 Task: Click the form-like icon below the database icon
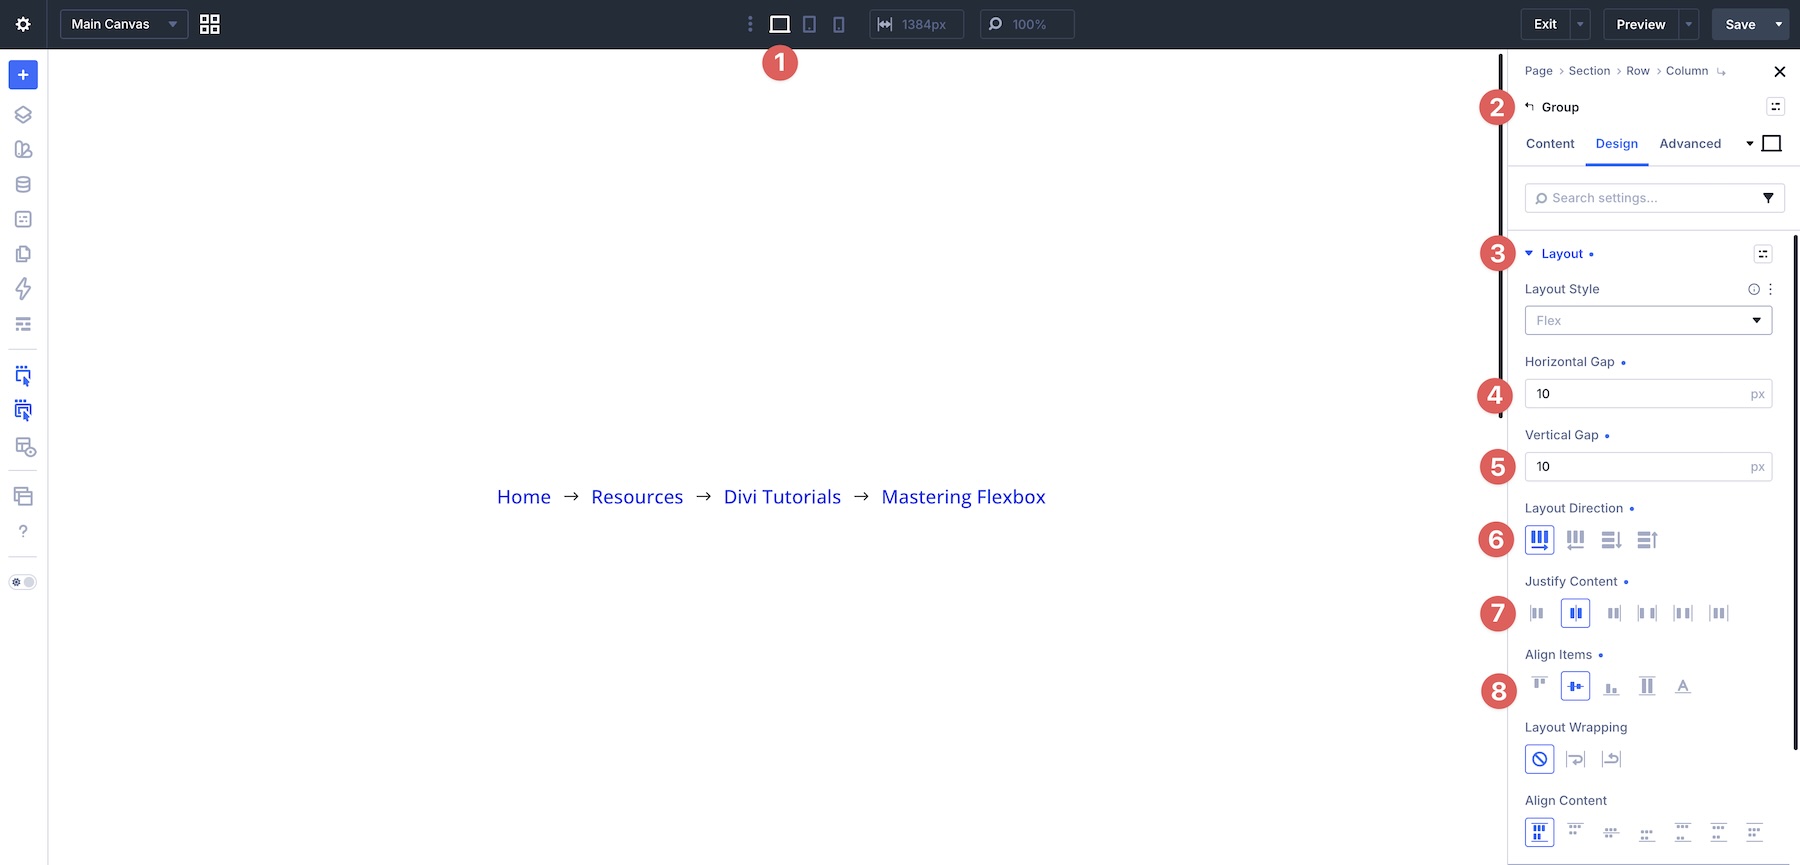point(23,219)
